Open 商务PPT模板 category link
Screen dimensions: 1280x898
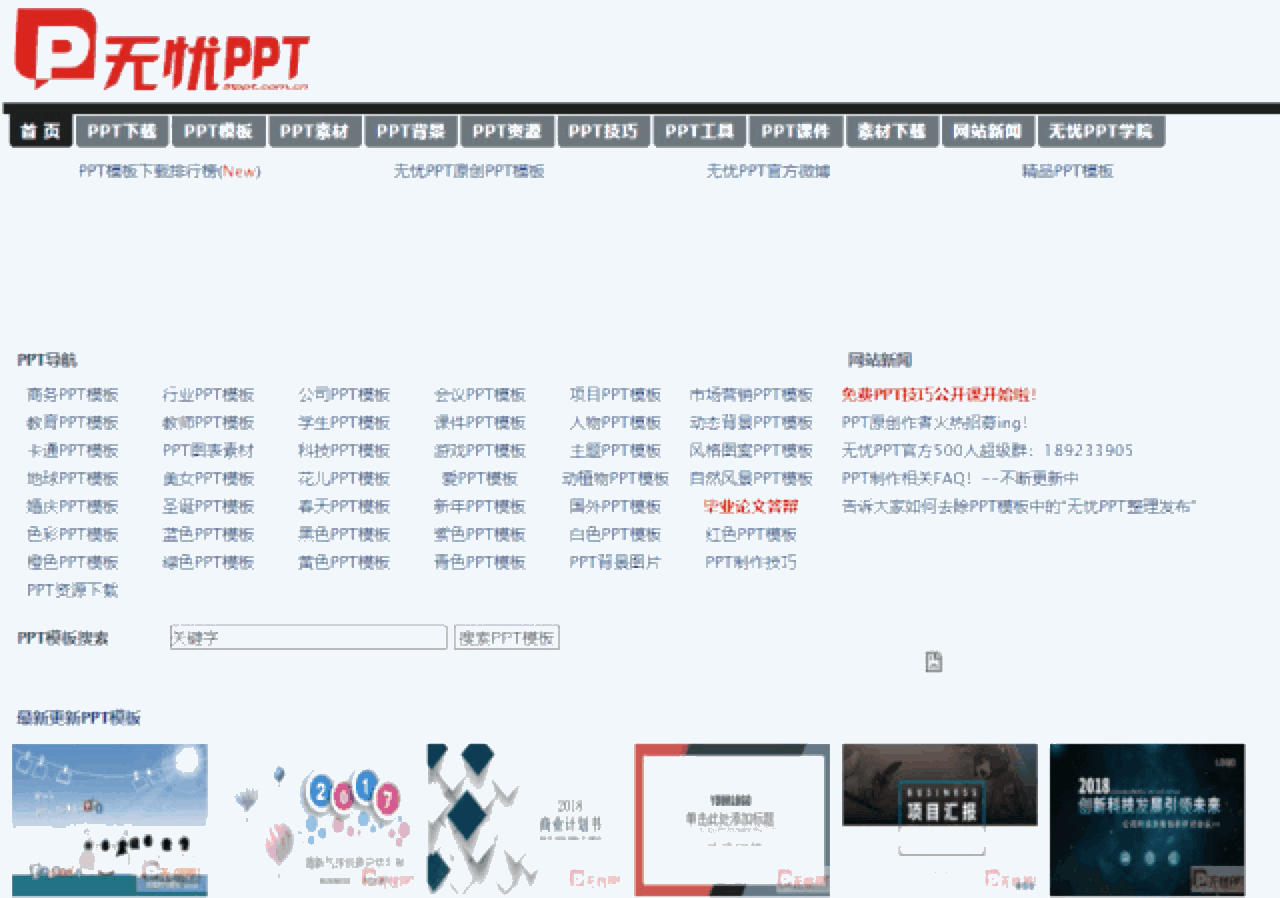point(73,395)
